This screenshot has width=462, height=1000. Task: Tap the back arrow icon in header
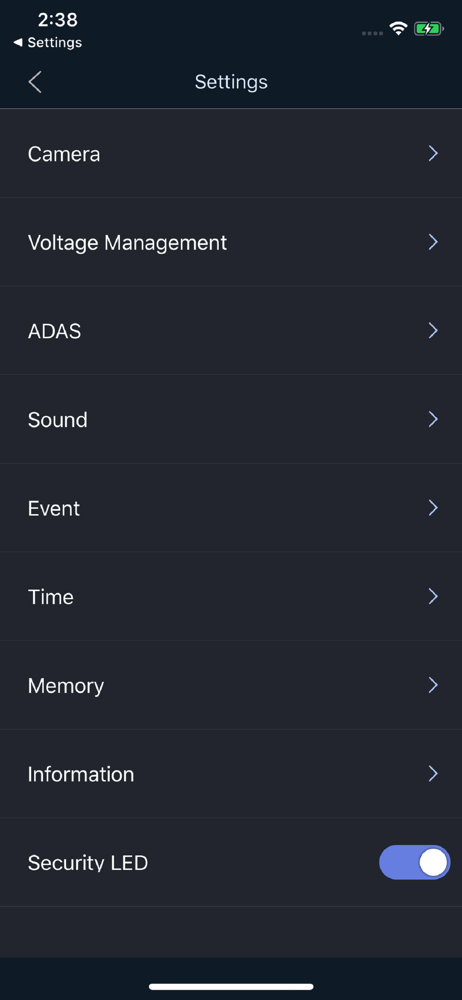tap(35, 82)
